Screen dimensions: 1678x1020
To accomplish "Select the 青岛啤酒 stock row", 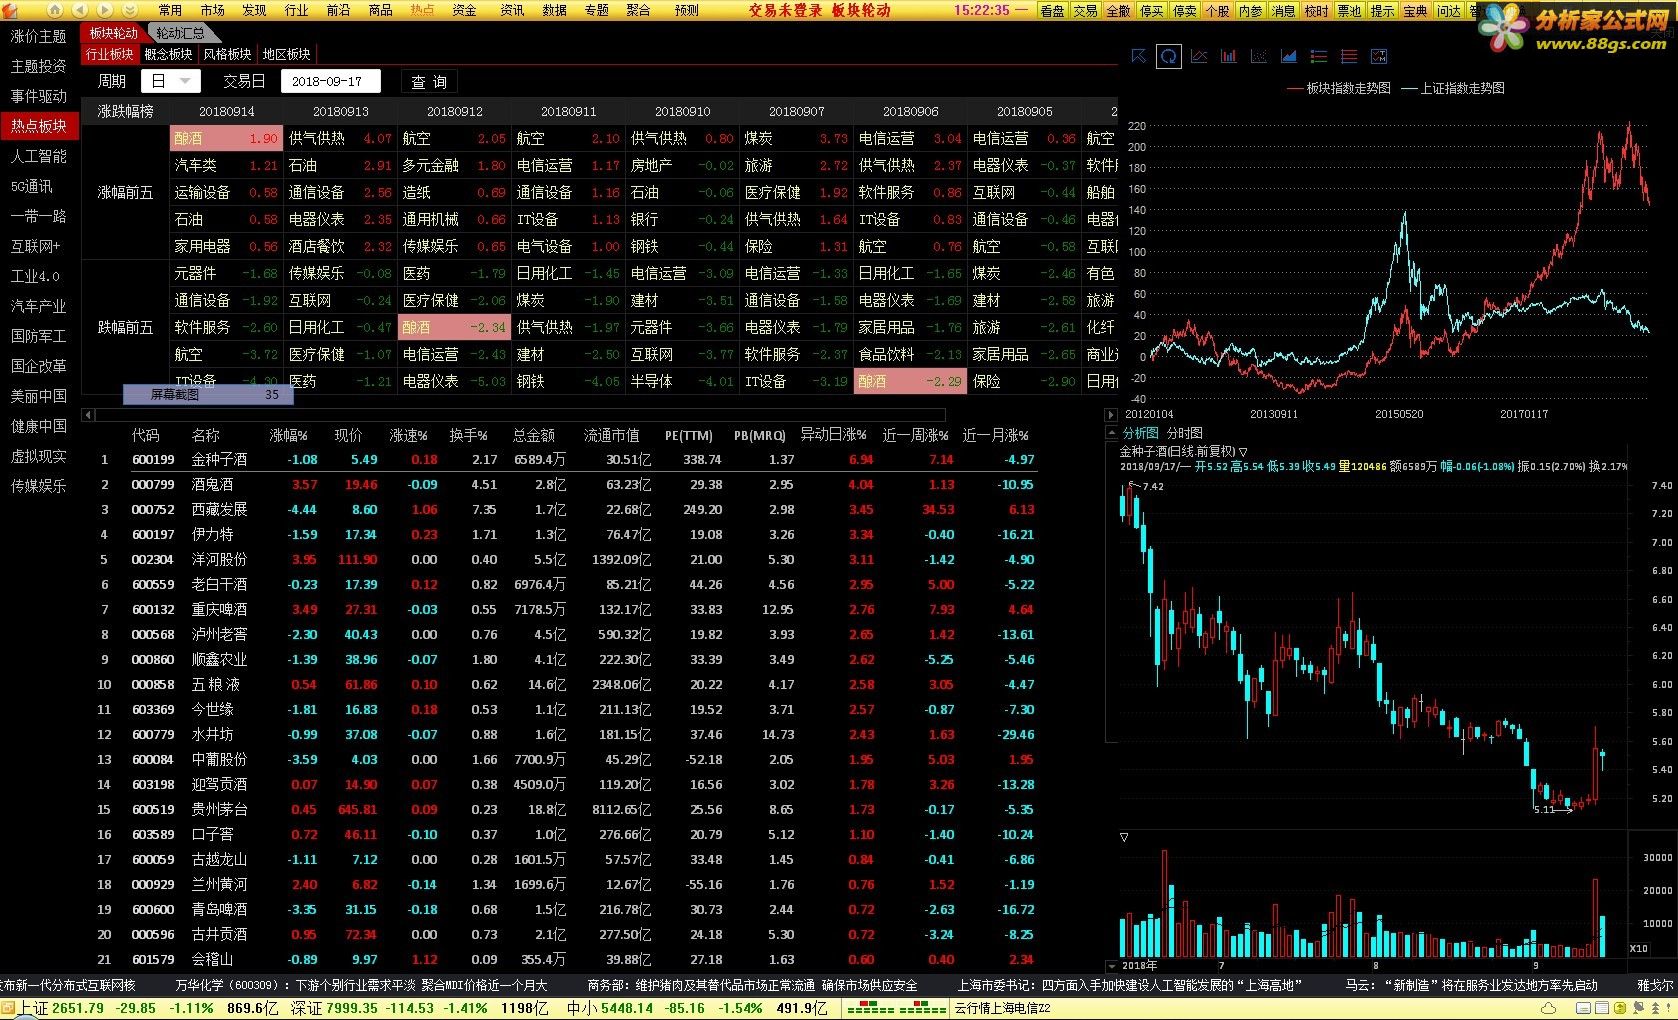I will (x=566, y=909).
